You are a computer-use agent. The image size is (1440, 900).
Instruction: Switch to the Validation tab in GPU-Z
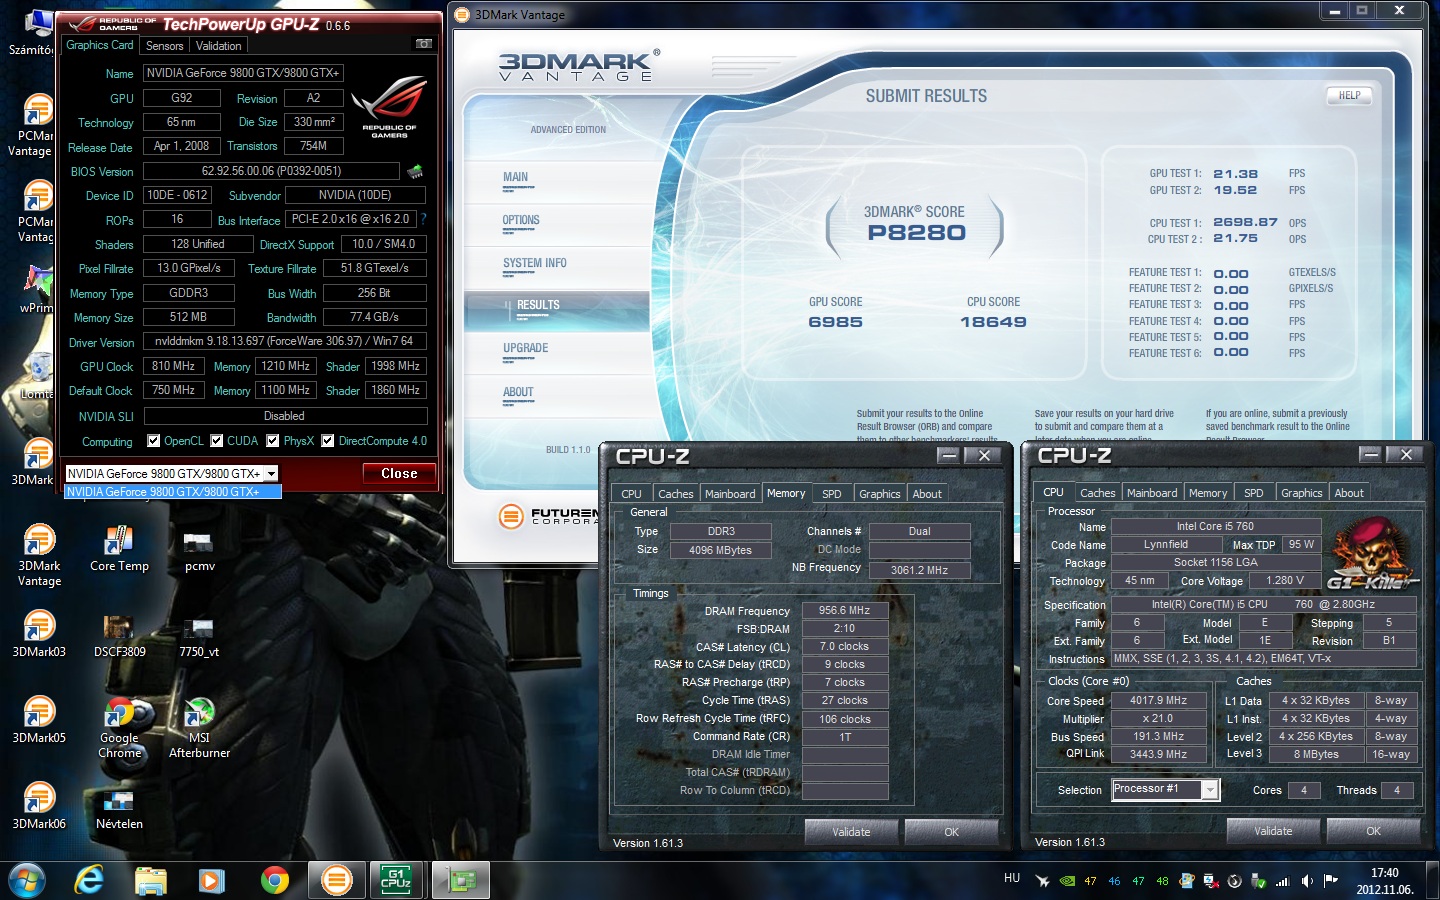click(218, 46)
